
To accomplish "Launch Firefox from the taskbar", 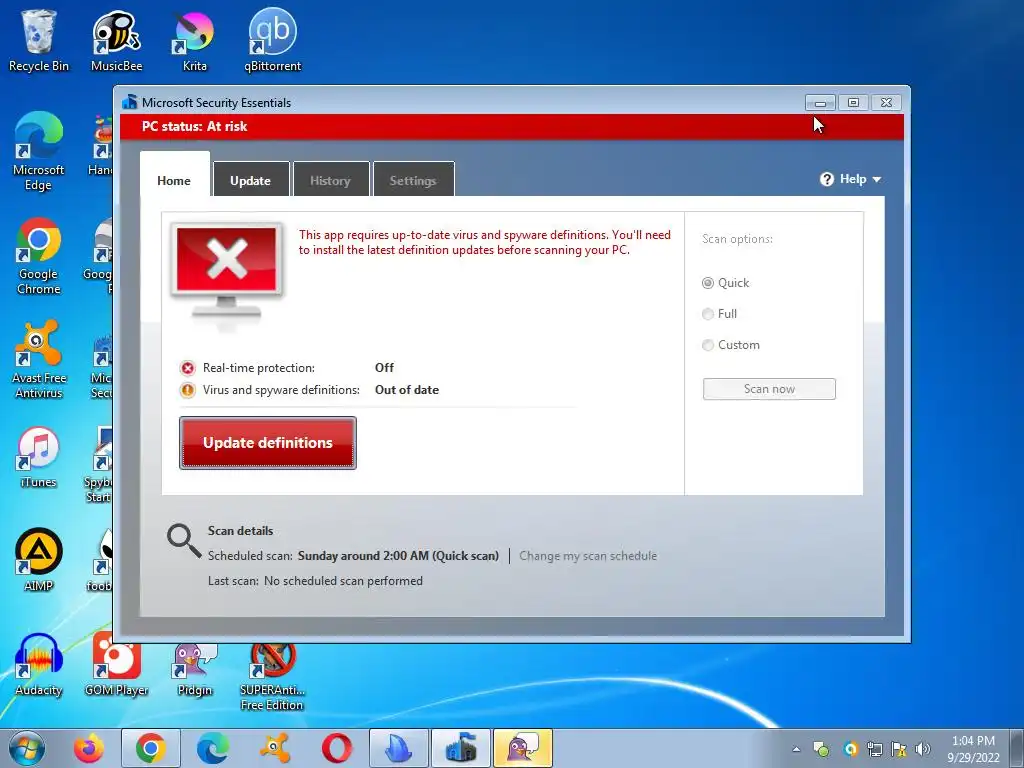I will pos(89,748).
